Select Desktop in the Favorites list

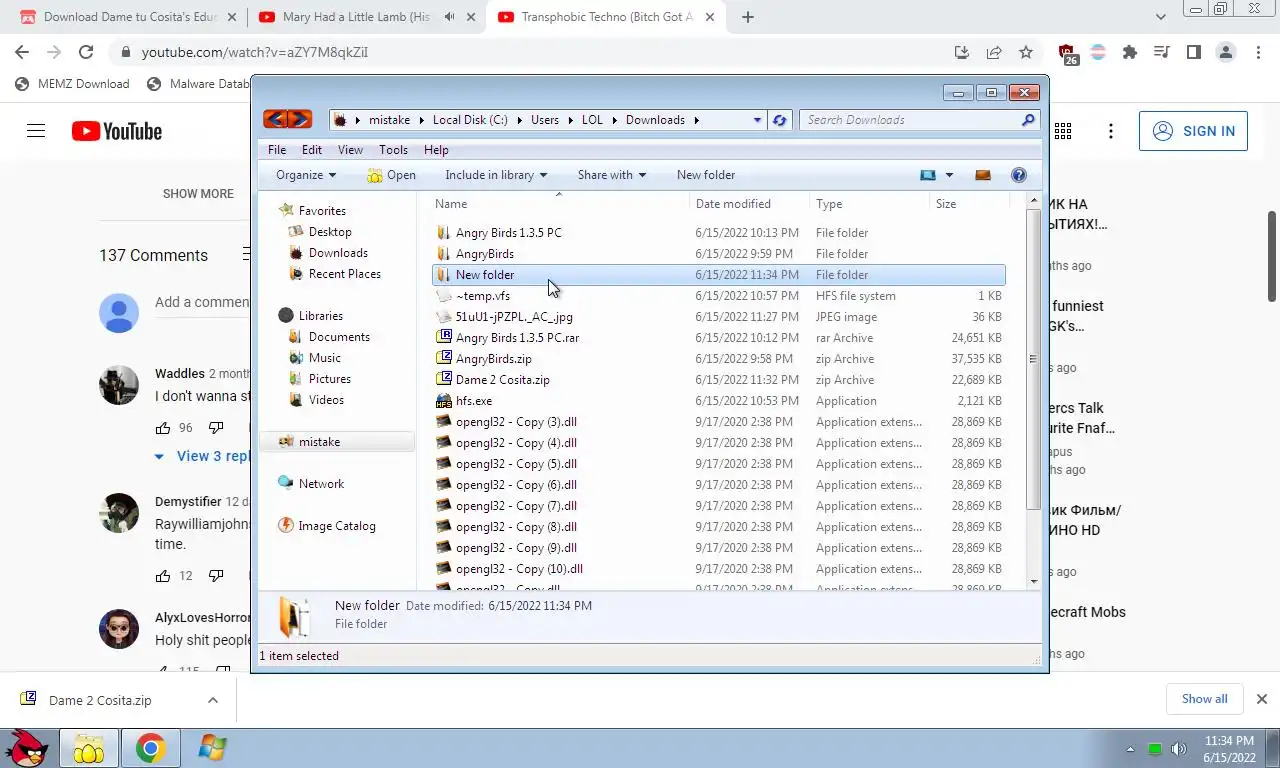pos(330,232)
